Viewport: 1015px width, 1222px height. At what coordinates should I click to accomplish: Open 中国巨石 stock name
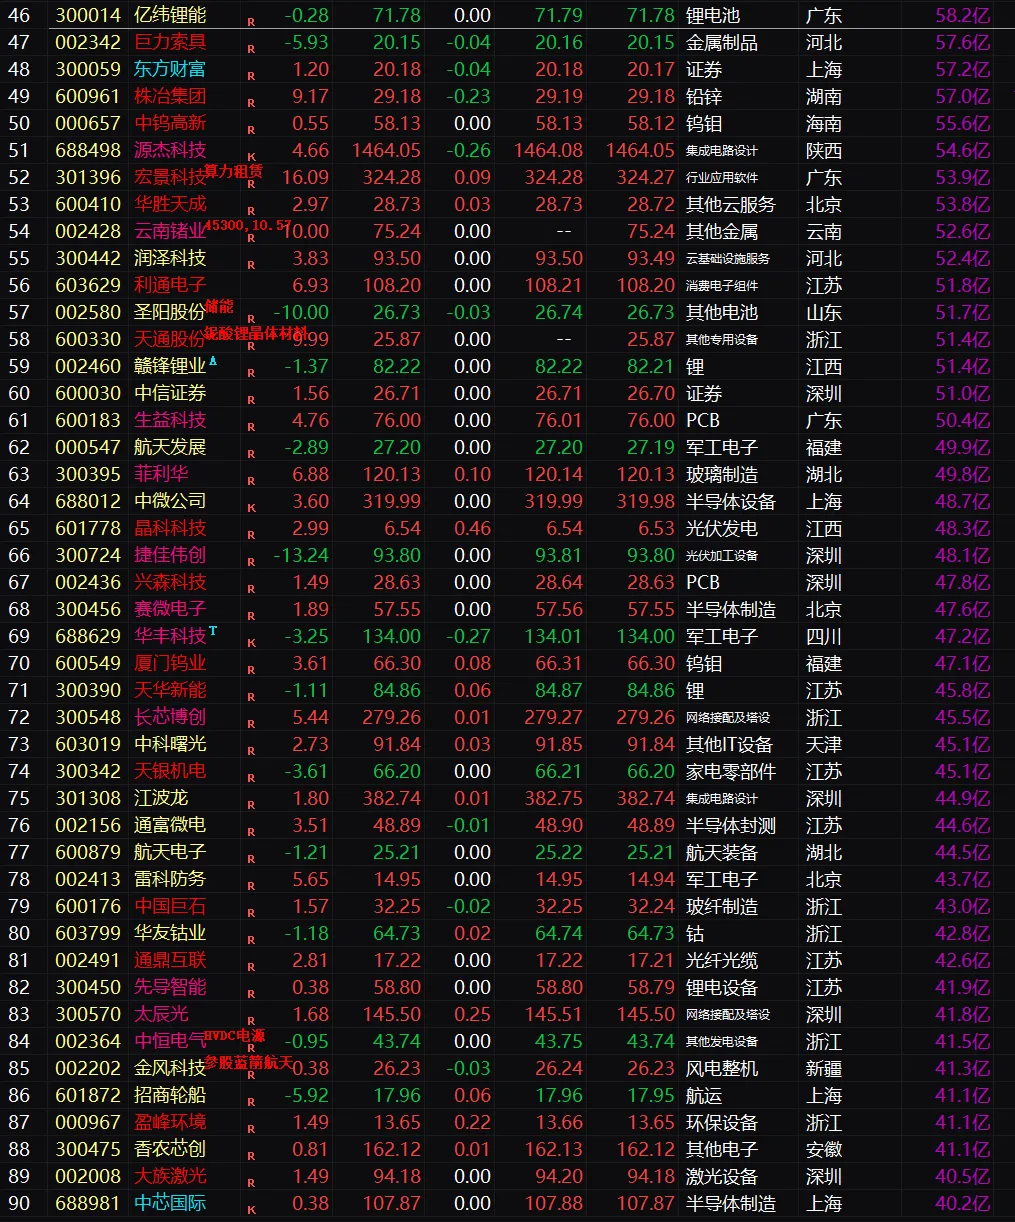pos(170,906)
